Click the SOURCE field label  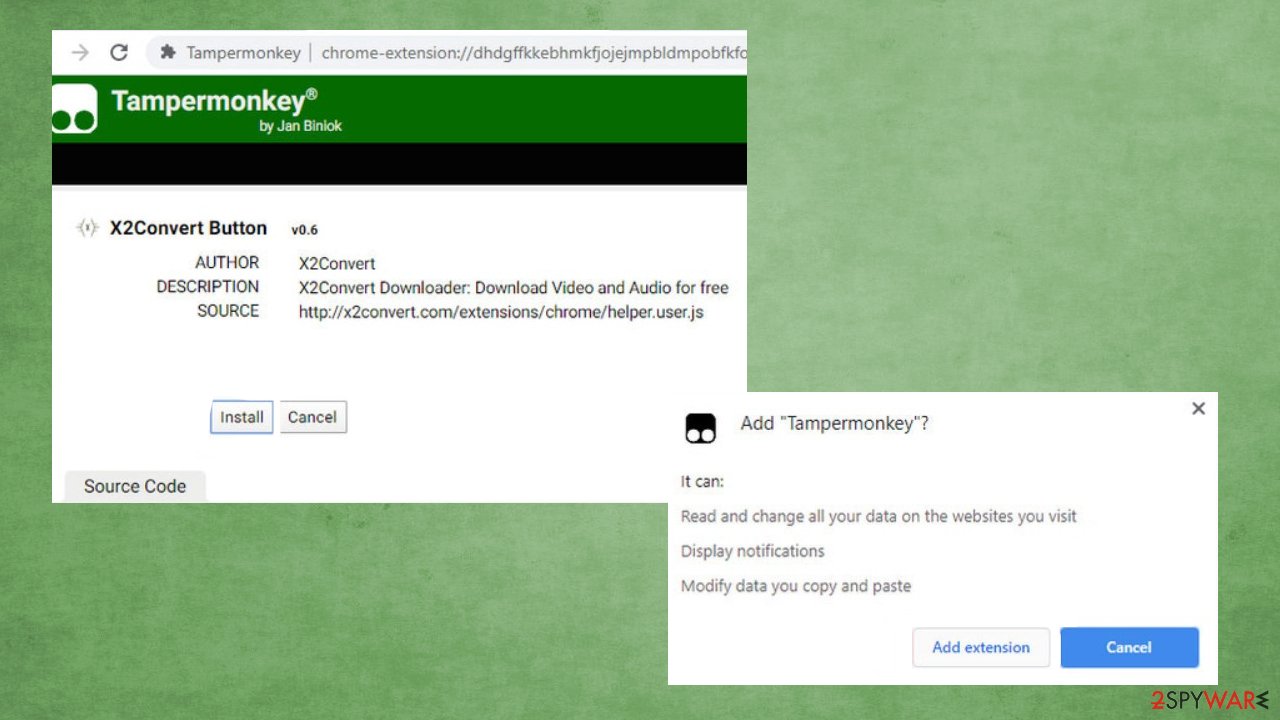(x=228, y=311)
